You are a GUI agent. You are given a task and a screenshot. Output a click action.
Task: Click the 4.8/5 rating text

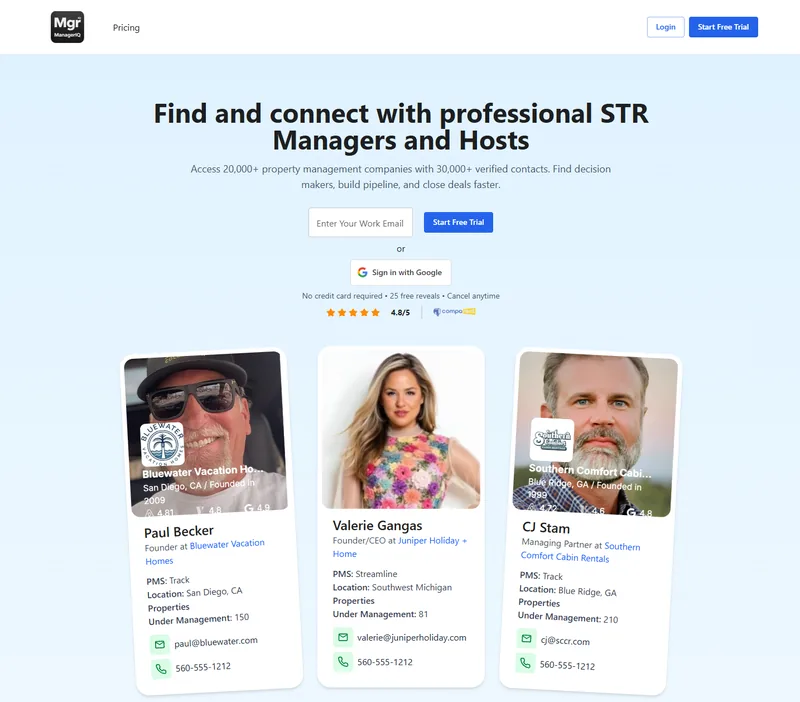pos(401,313)
